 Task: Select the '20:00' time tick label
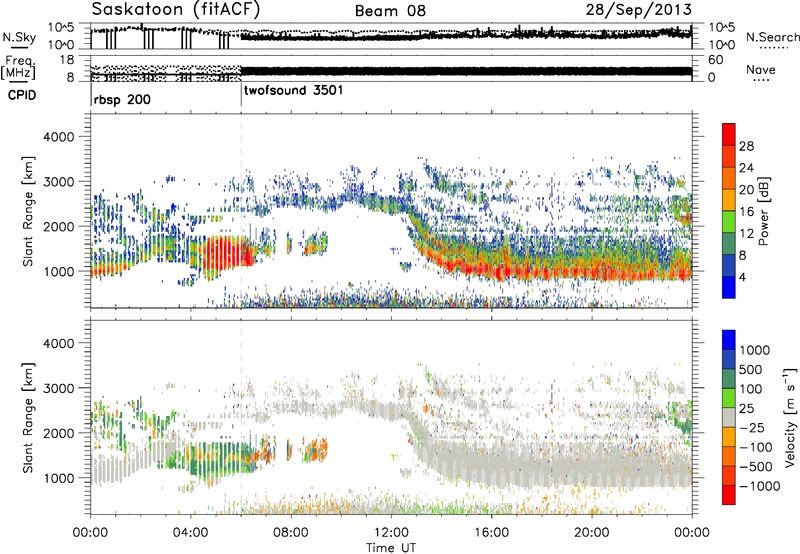click(x=591, y=533)
